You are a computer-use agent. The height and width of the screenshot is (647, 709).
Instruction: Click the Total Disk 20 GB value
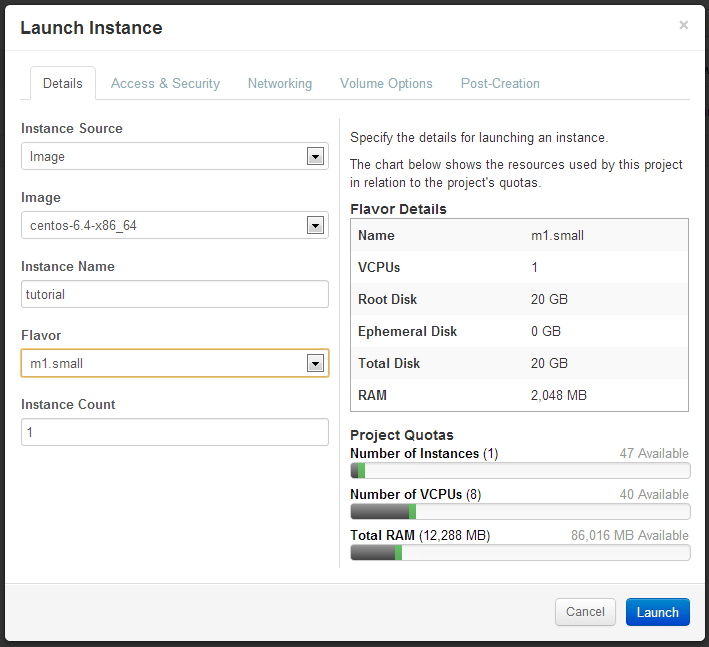pos(549,364)
